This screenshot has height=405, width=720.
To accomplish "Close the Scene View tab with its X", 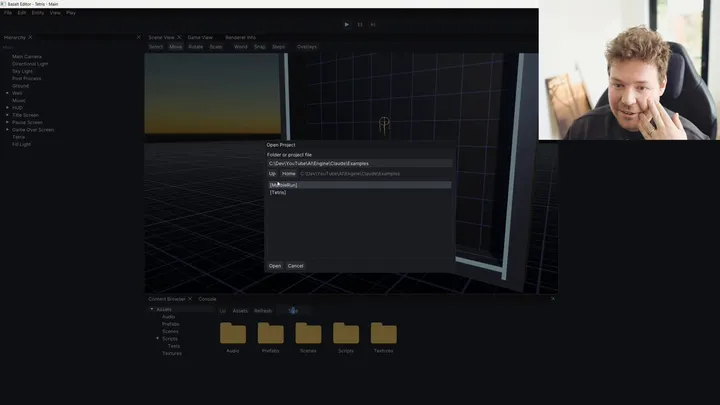I will (x=179, y=37).
